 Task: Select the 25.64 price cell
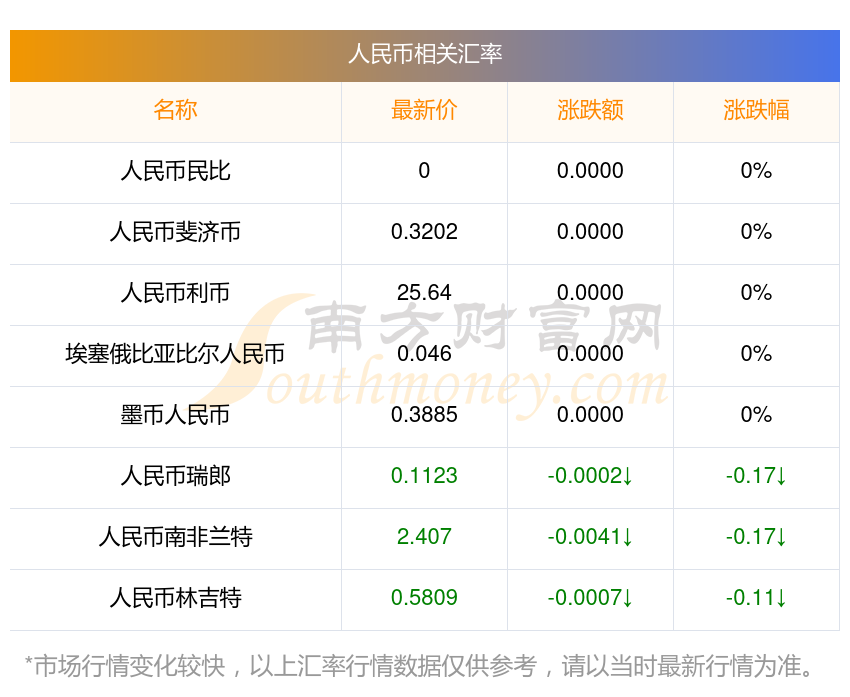(x=424, y=293)
